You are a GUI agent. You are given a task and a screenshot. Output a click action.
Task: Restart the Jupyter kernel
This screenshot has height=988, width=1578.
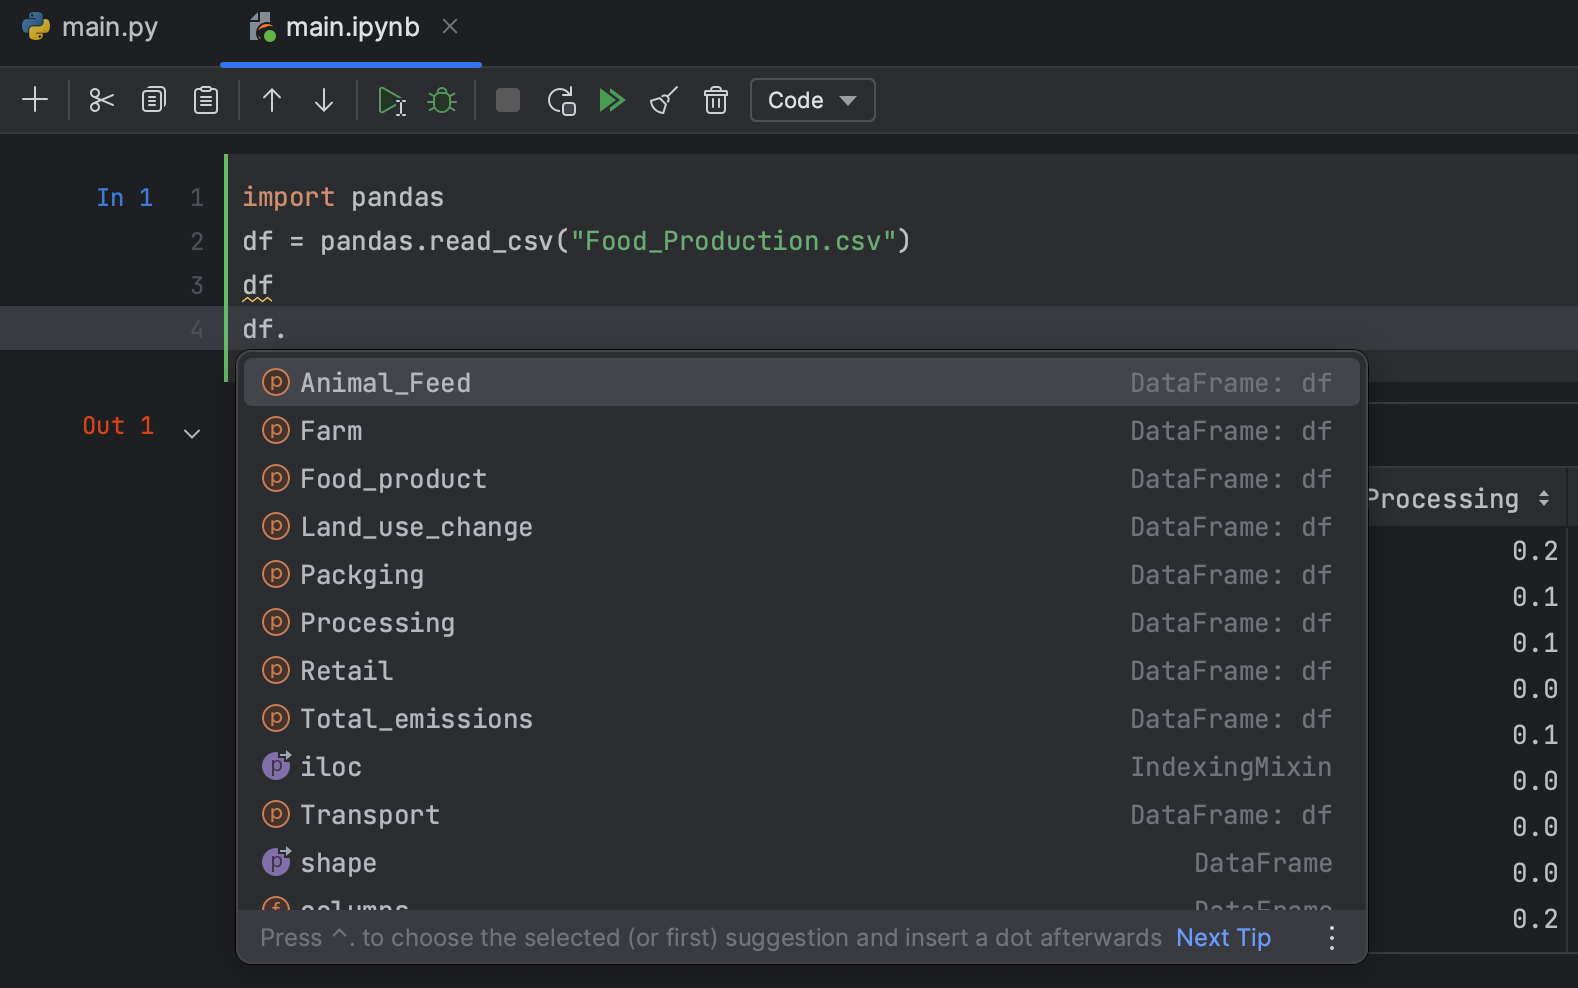tap(562, 101)
